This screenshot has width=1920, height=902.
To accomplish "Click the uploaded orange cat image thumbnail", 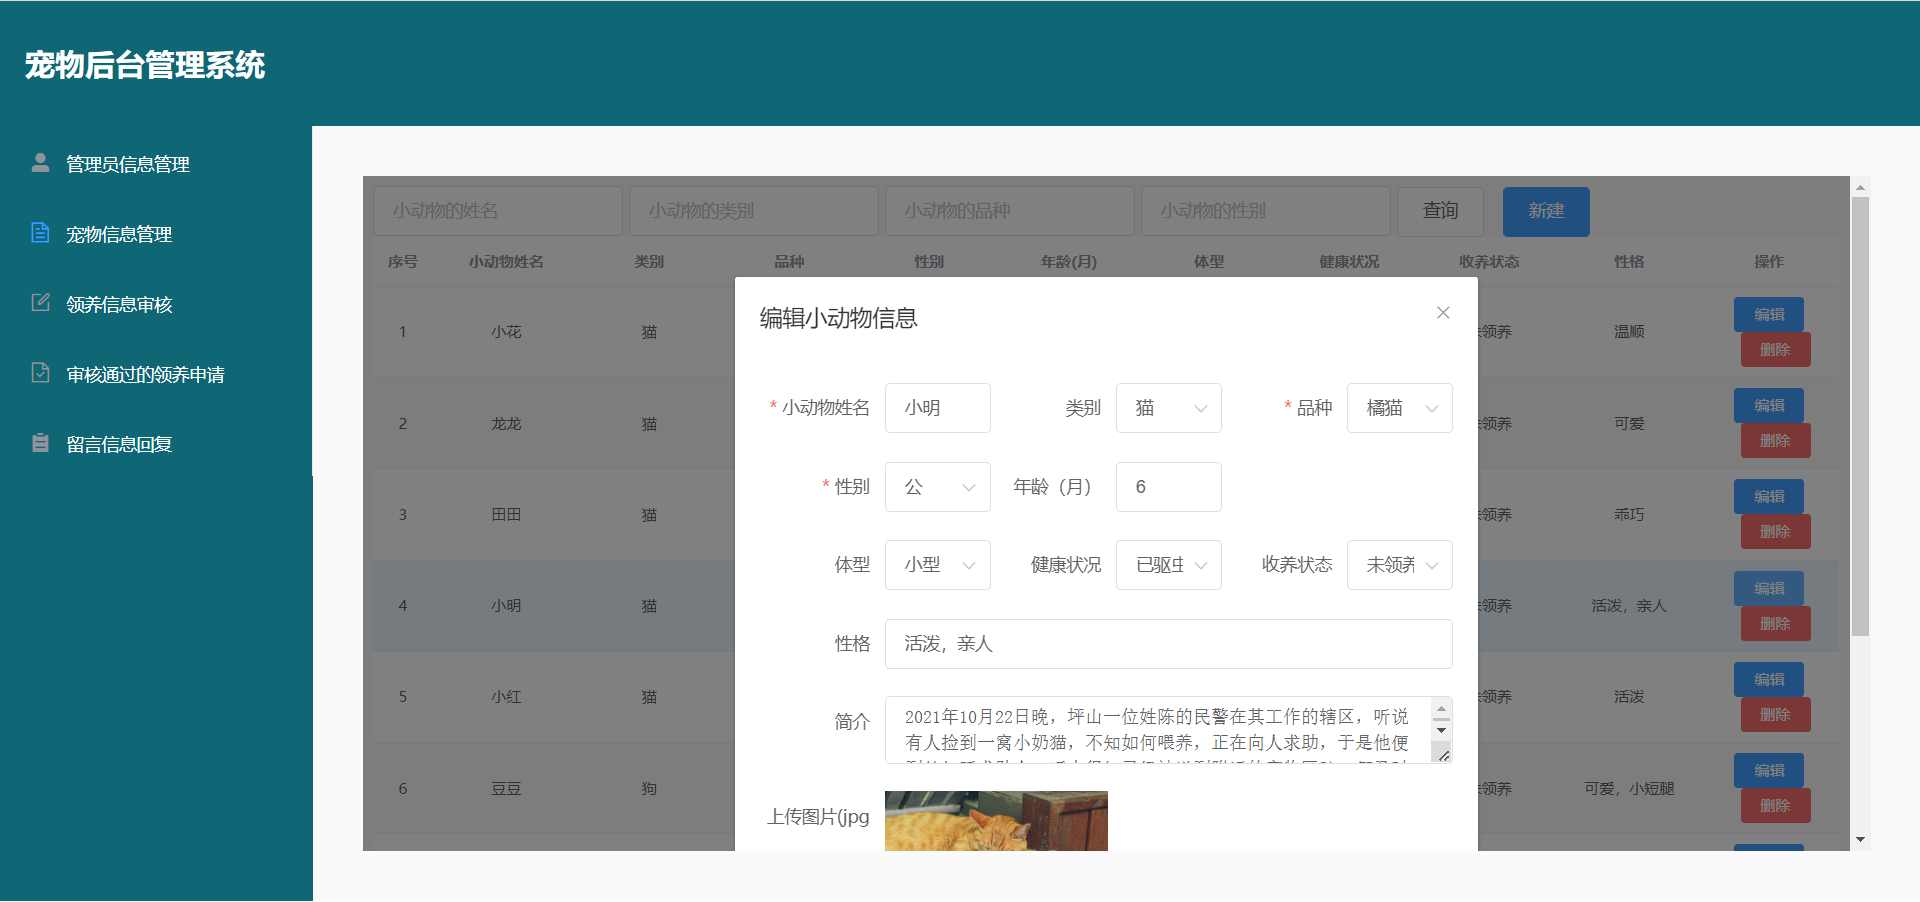I will [x=996, y=821].
